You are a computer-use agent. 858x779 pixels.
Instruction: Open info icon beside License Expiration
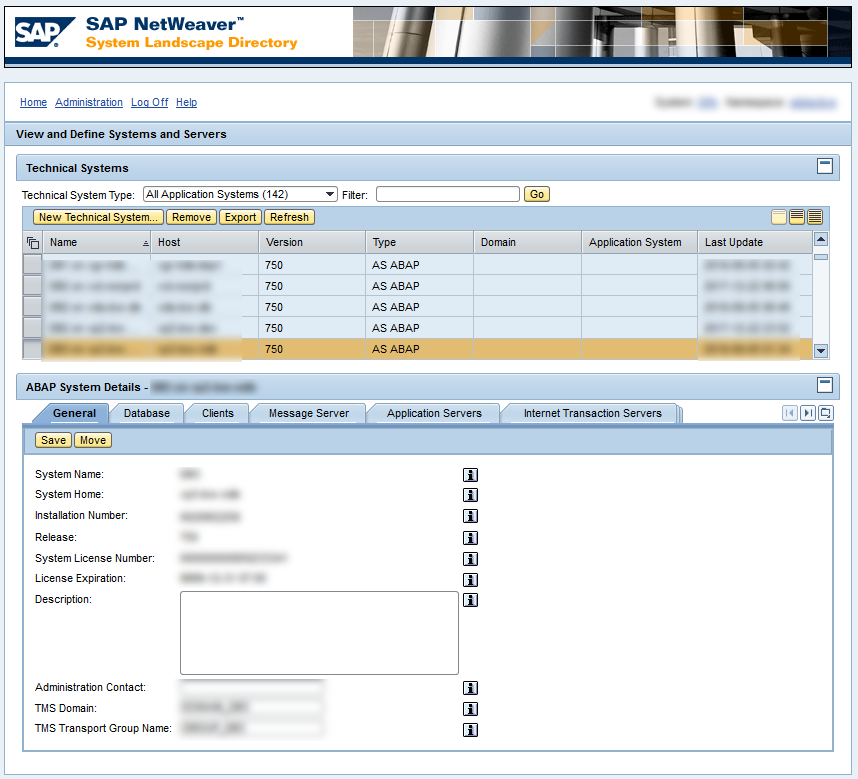click(x=470, y=579)
